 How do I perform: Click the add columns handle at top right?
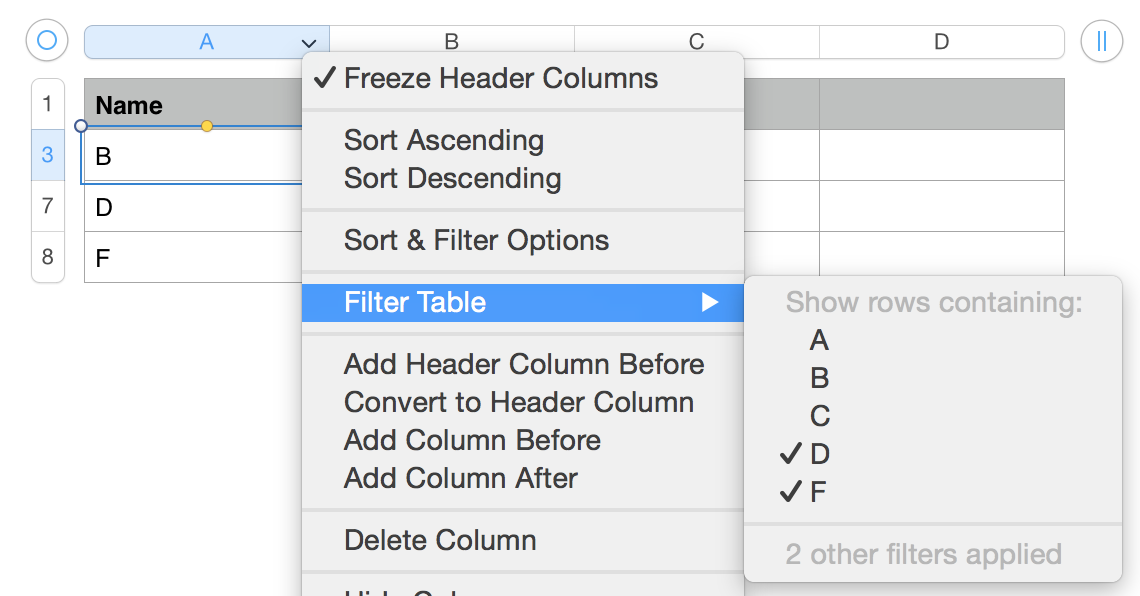[x=1101, y=42]
